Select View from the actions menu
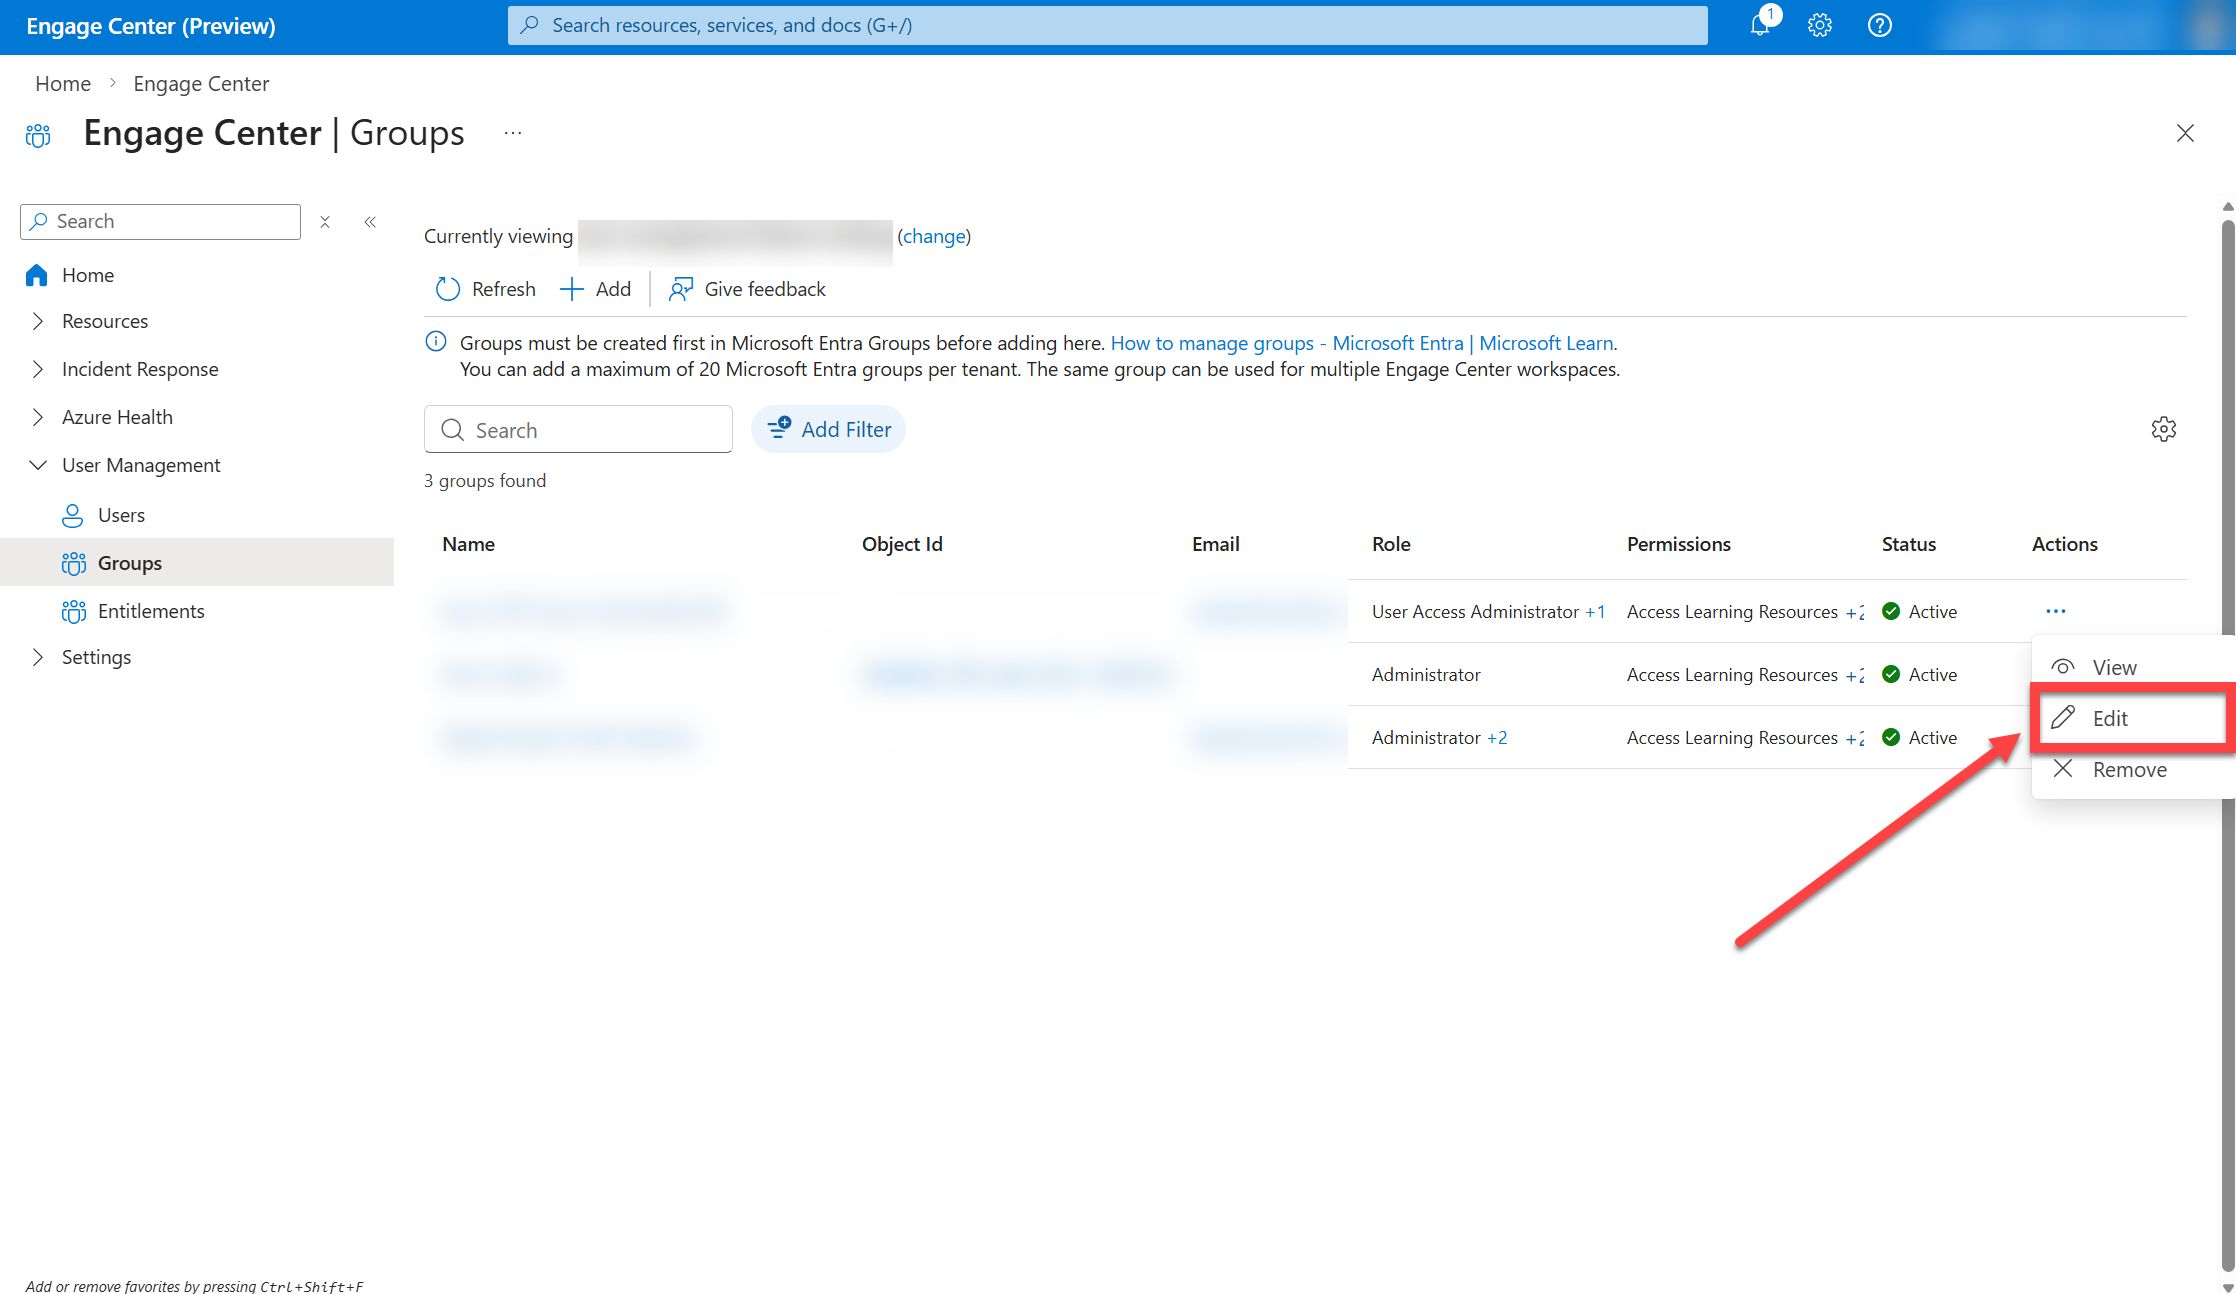The height and width of the screenshot is (1294, 2236). [2133, 667]
